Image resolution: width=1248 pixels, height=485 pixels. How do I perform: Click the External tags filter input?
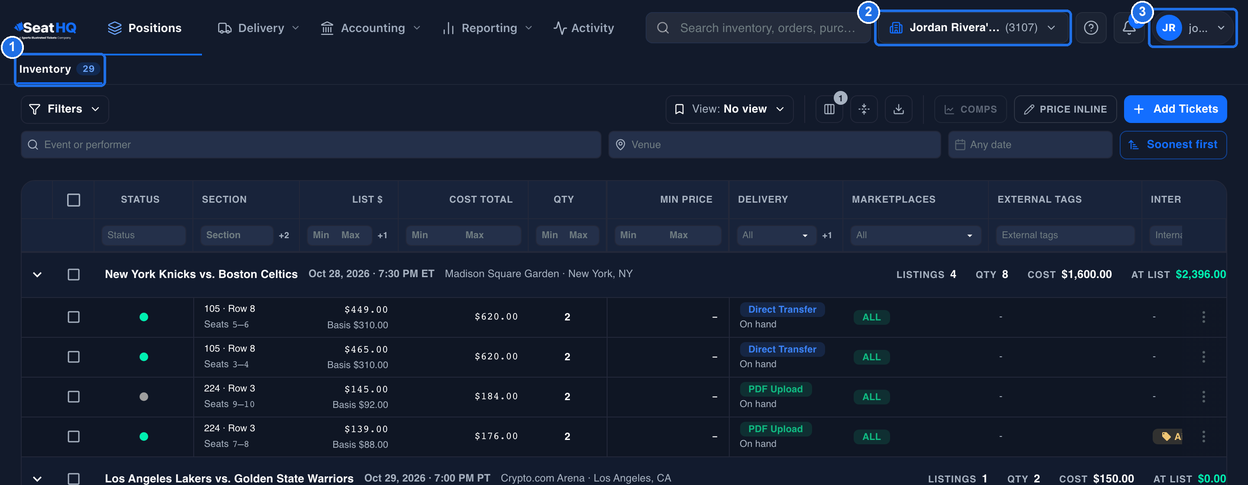click(x=1065, y=235)
